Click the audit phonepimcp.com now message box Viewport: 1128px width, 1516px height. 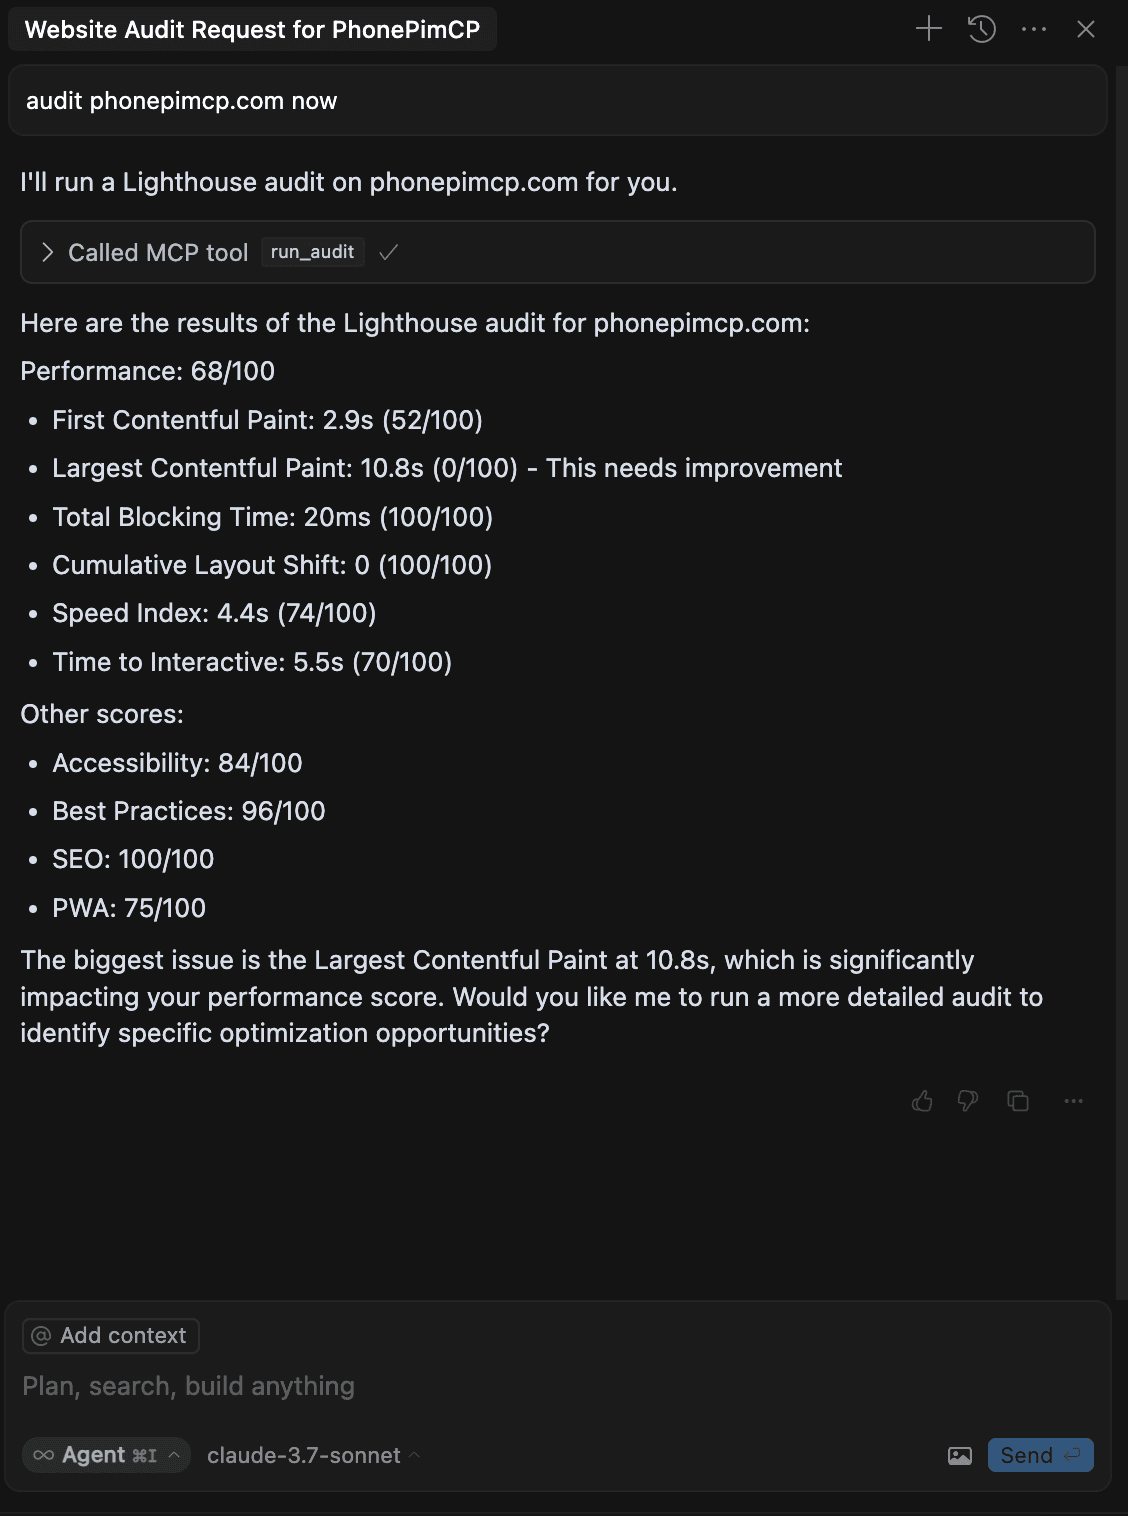(557, 101)
